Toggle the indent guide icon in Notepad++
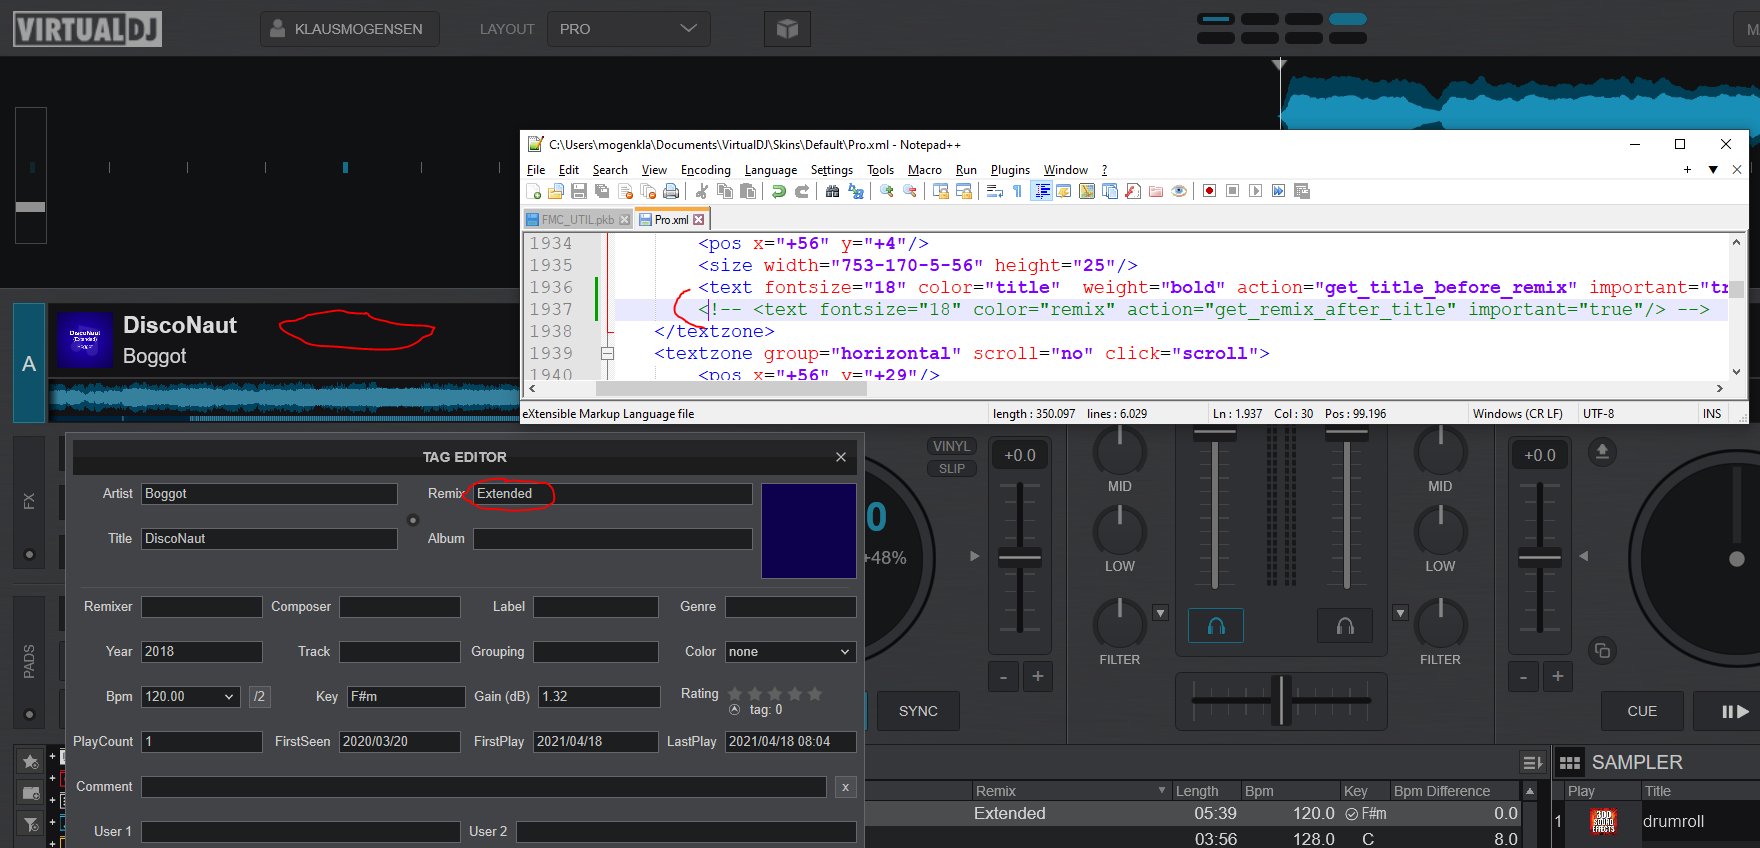The width and height of the screenshot is (1760, 848). 1042,191
